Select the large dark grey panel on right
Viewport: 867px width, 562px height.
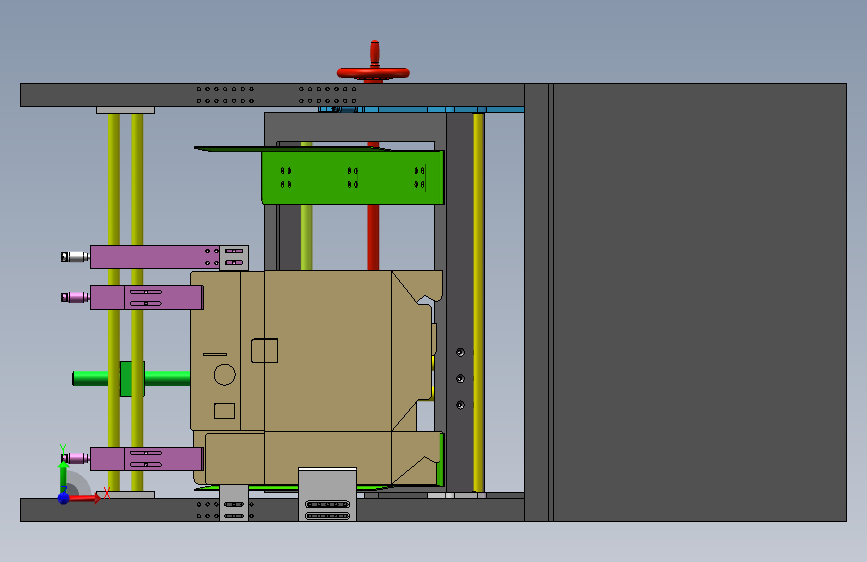pos(699,302)
